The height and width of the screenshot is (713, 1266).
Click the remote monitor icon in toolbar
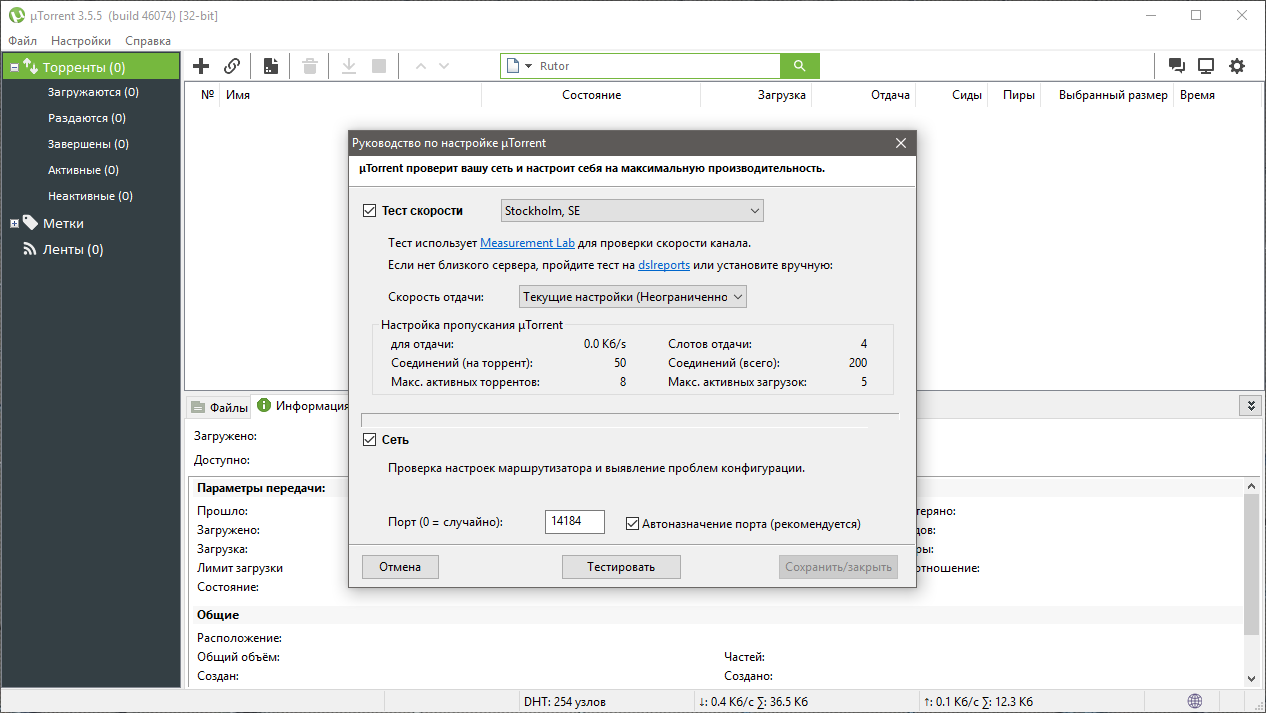point(1206,66)
